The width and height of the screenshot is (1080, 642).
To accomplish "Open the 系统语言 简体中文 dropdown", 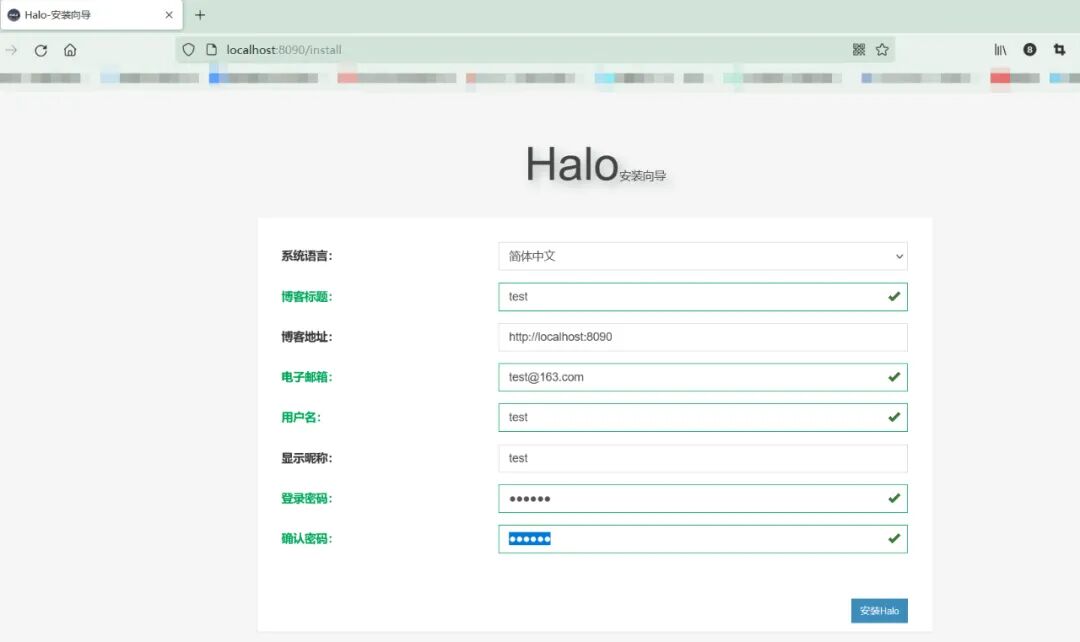I will pyautogui.click(x=703, y=256).
